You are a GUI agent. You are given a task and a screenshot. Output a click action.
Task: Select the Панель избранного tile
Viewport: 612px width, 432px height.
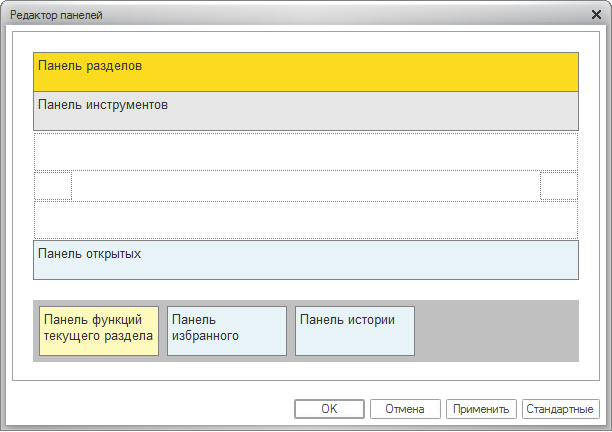tap(227, 330)
